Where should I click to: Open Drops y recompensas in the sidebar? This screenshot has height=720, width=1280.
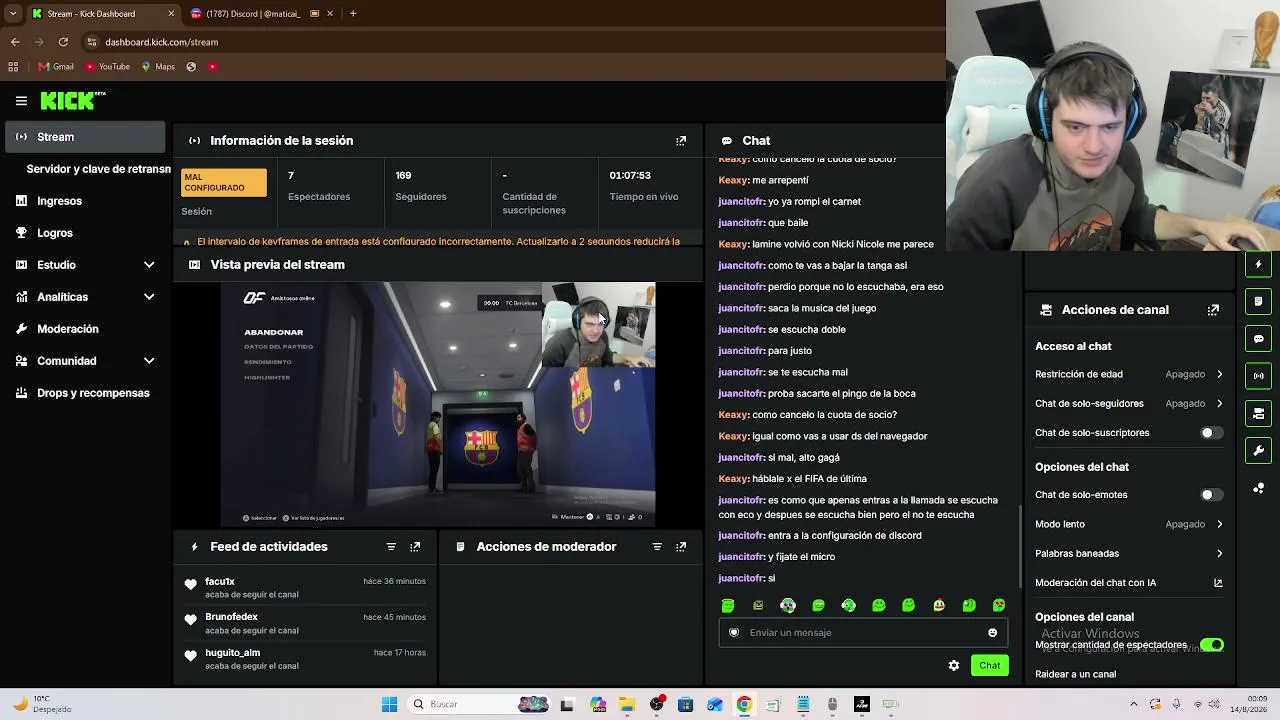86,393
